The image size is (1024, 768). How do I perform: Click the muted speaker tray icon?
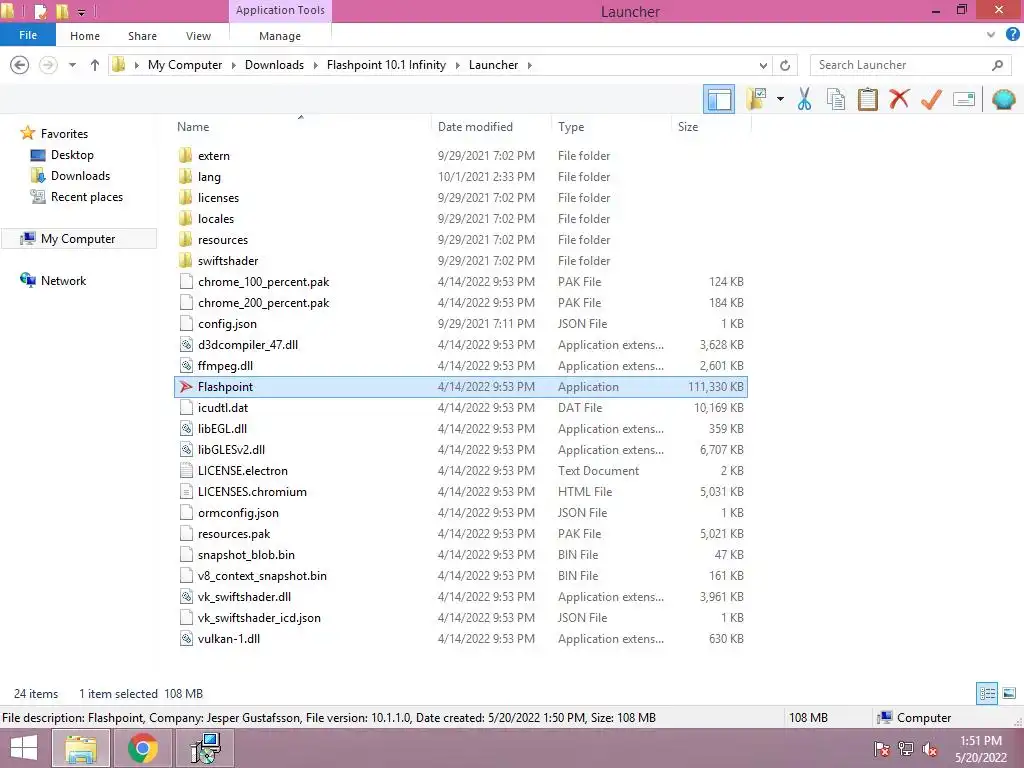(929, 748)
